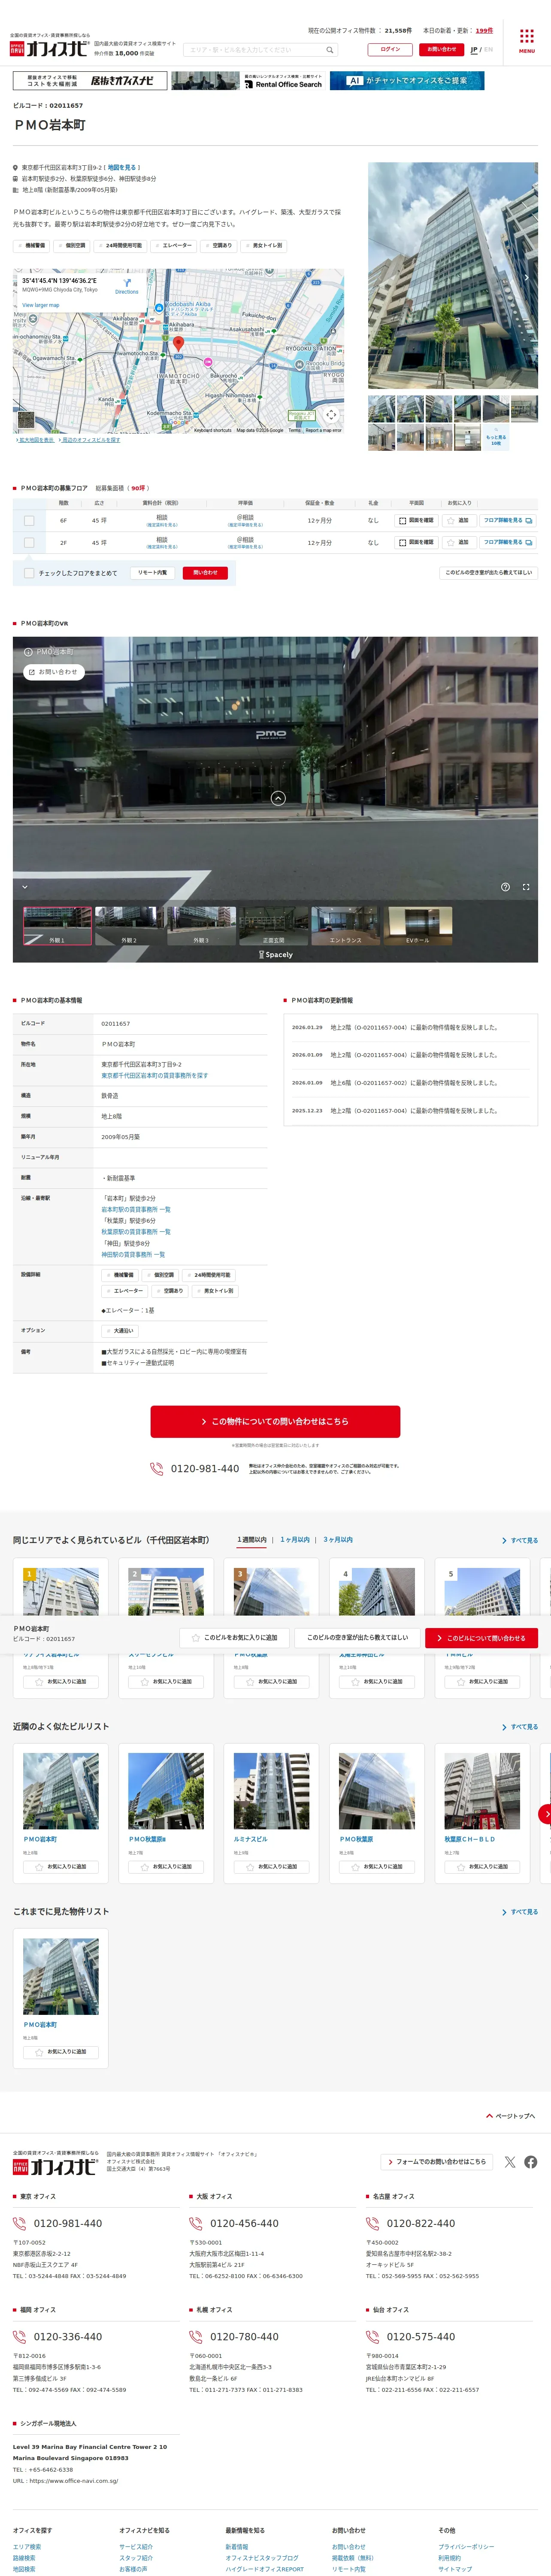This screenshot has height=2576, width=551.
Task: Toggle the 'チェックしたフロアをまとめて' checkbox
Action: tap(29, 573)
